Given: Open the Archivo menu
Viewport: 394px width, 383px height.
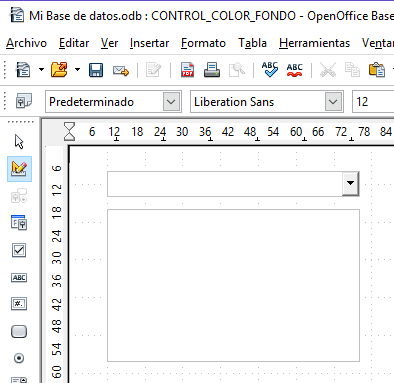Looking at the screenshot, I should point(26,43).
